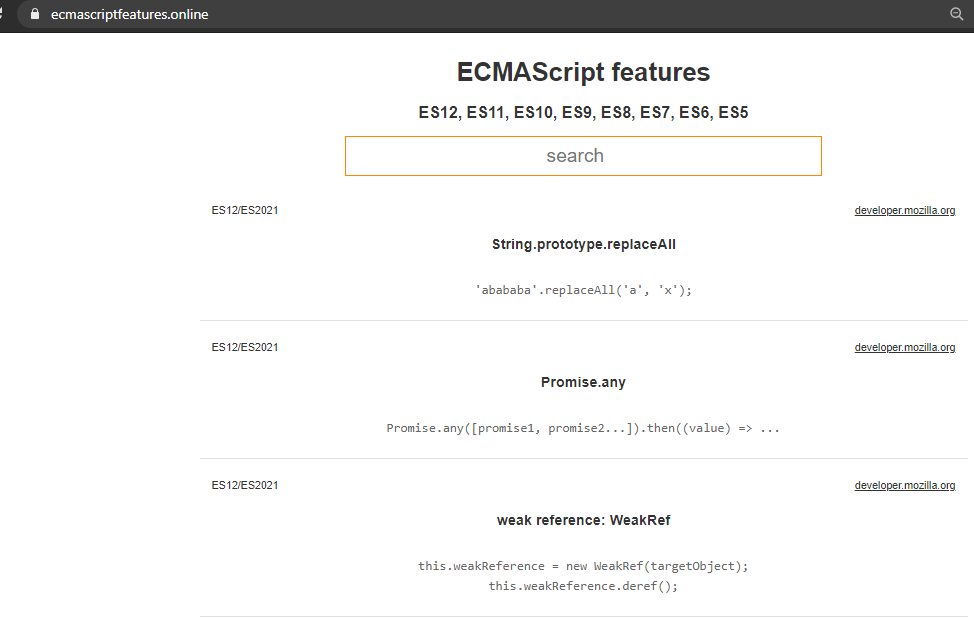Click inside the search input field
974x619 pixels.
[x=583, y=155]
